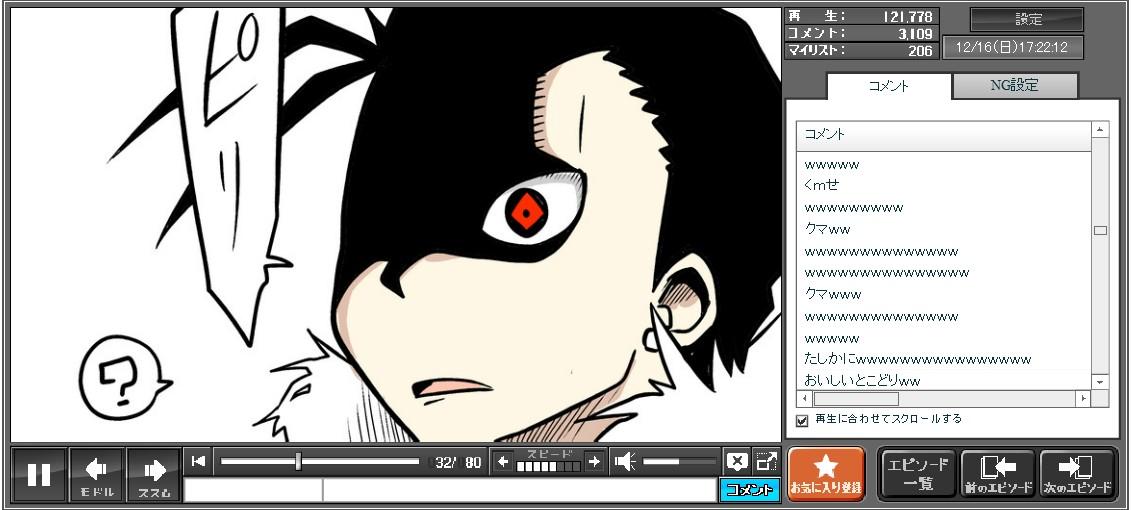Submit comment with the blue コメント button
This screenshot has width=1131, height=510.
coord(749,490)
